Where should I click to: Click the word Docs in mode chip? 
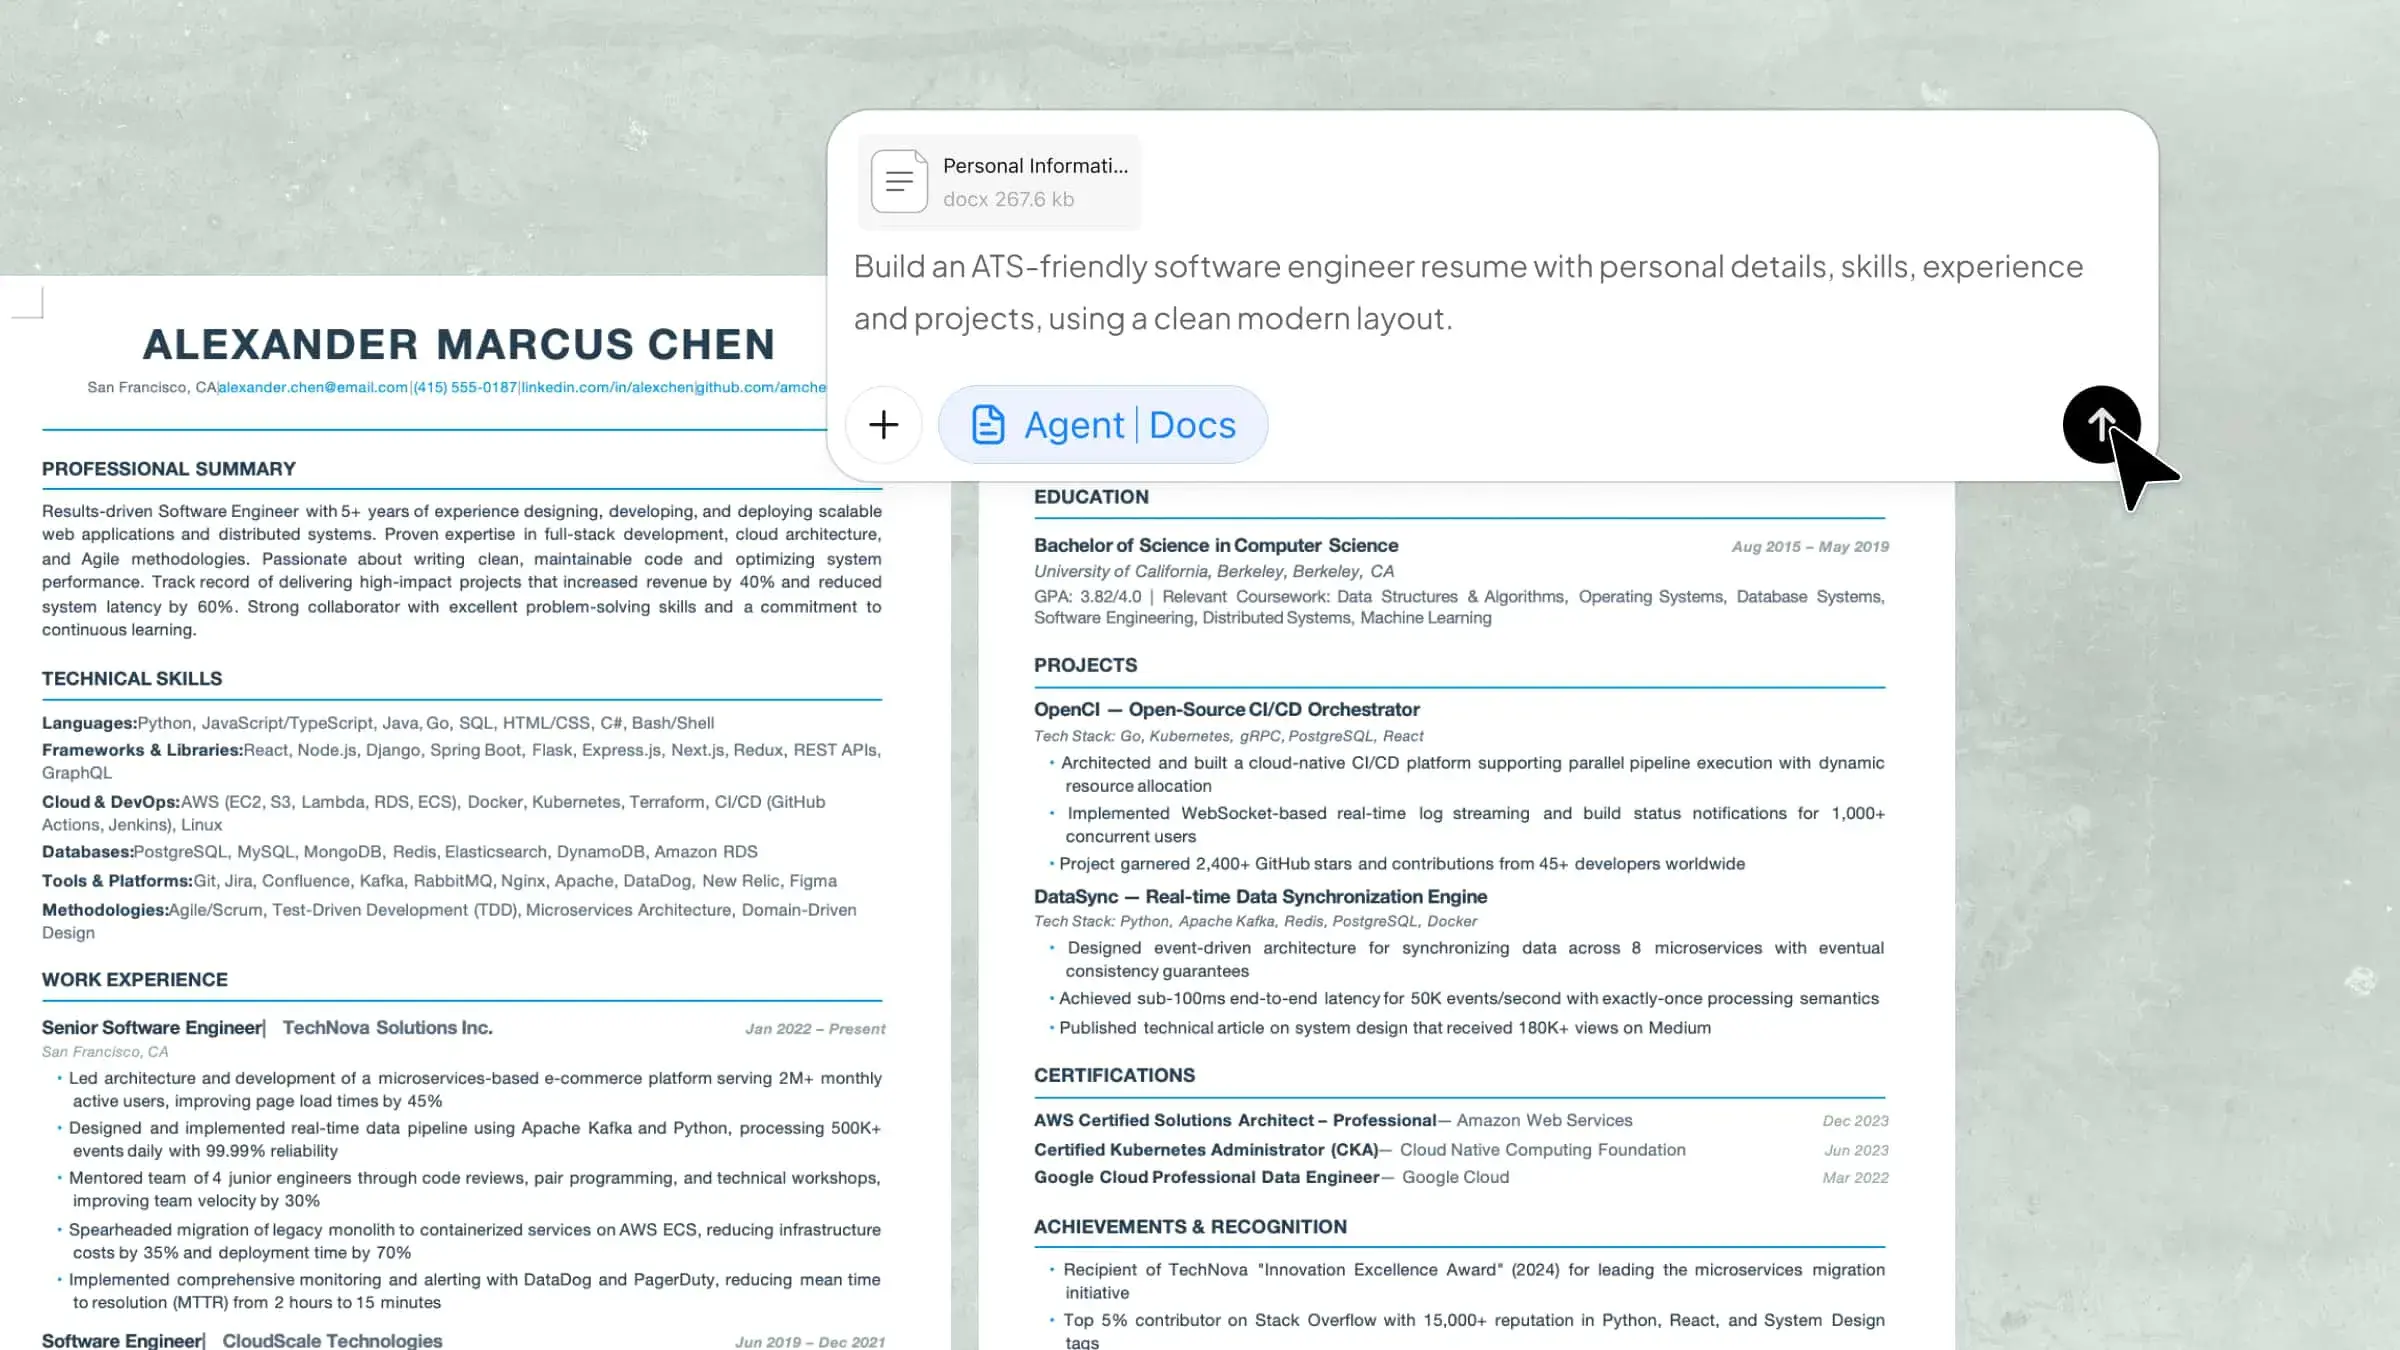(x=1192, y=425)
